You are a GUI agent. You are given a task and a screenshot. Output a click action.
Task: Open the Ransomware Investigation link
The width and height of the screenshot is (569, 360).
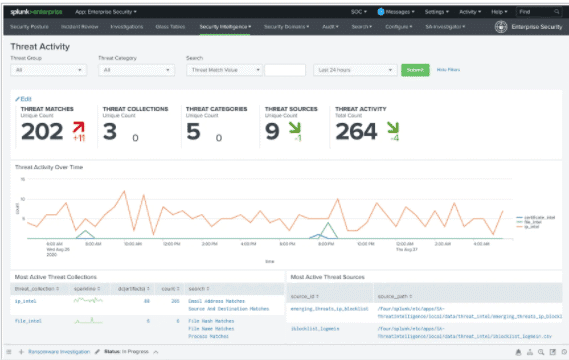coord(59,352)
